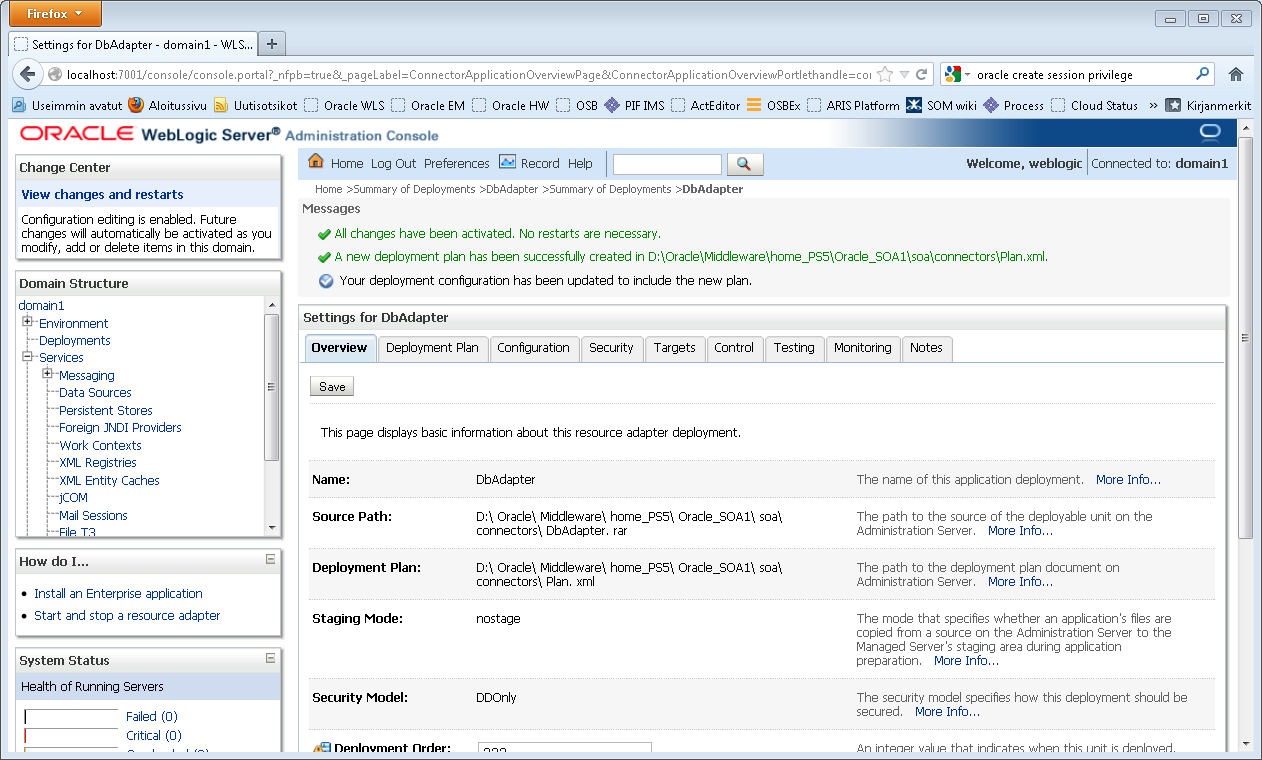The image size is (1262, 760).
Task: Click the console search input field
Action: point(667,164)
